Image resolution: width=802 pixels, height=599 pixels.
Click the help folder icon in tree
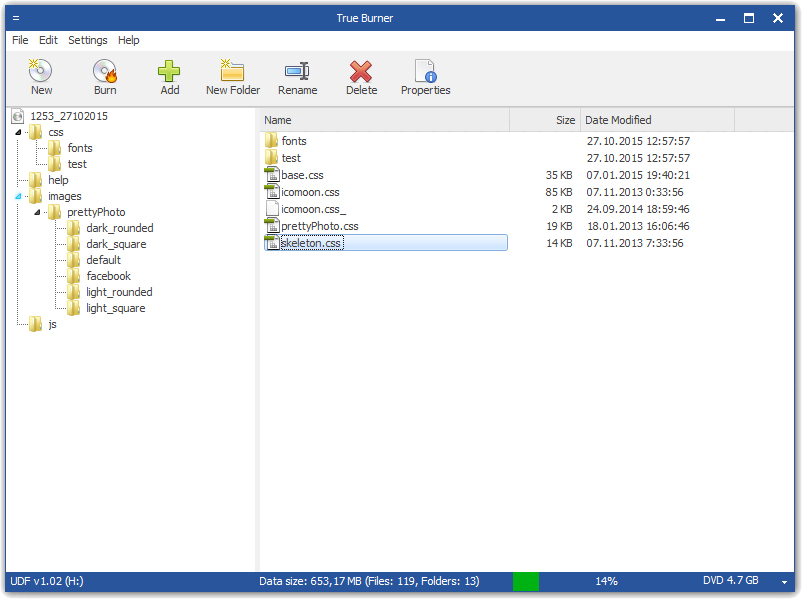(36, 180)
